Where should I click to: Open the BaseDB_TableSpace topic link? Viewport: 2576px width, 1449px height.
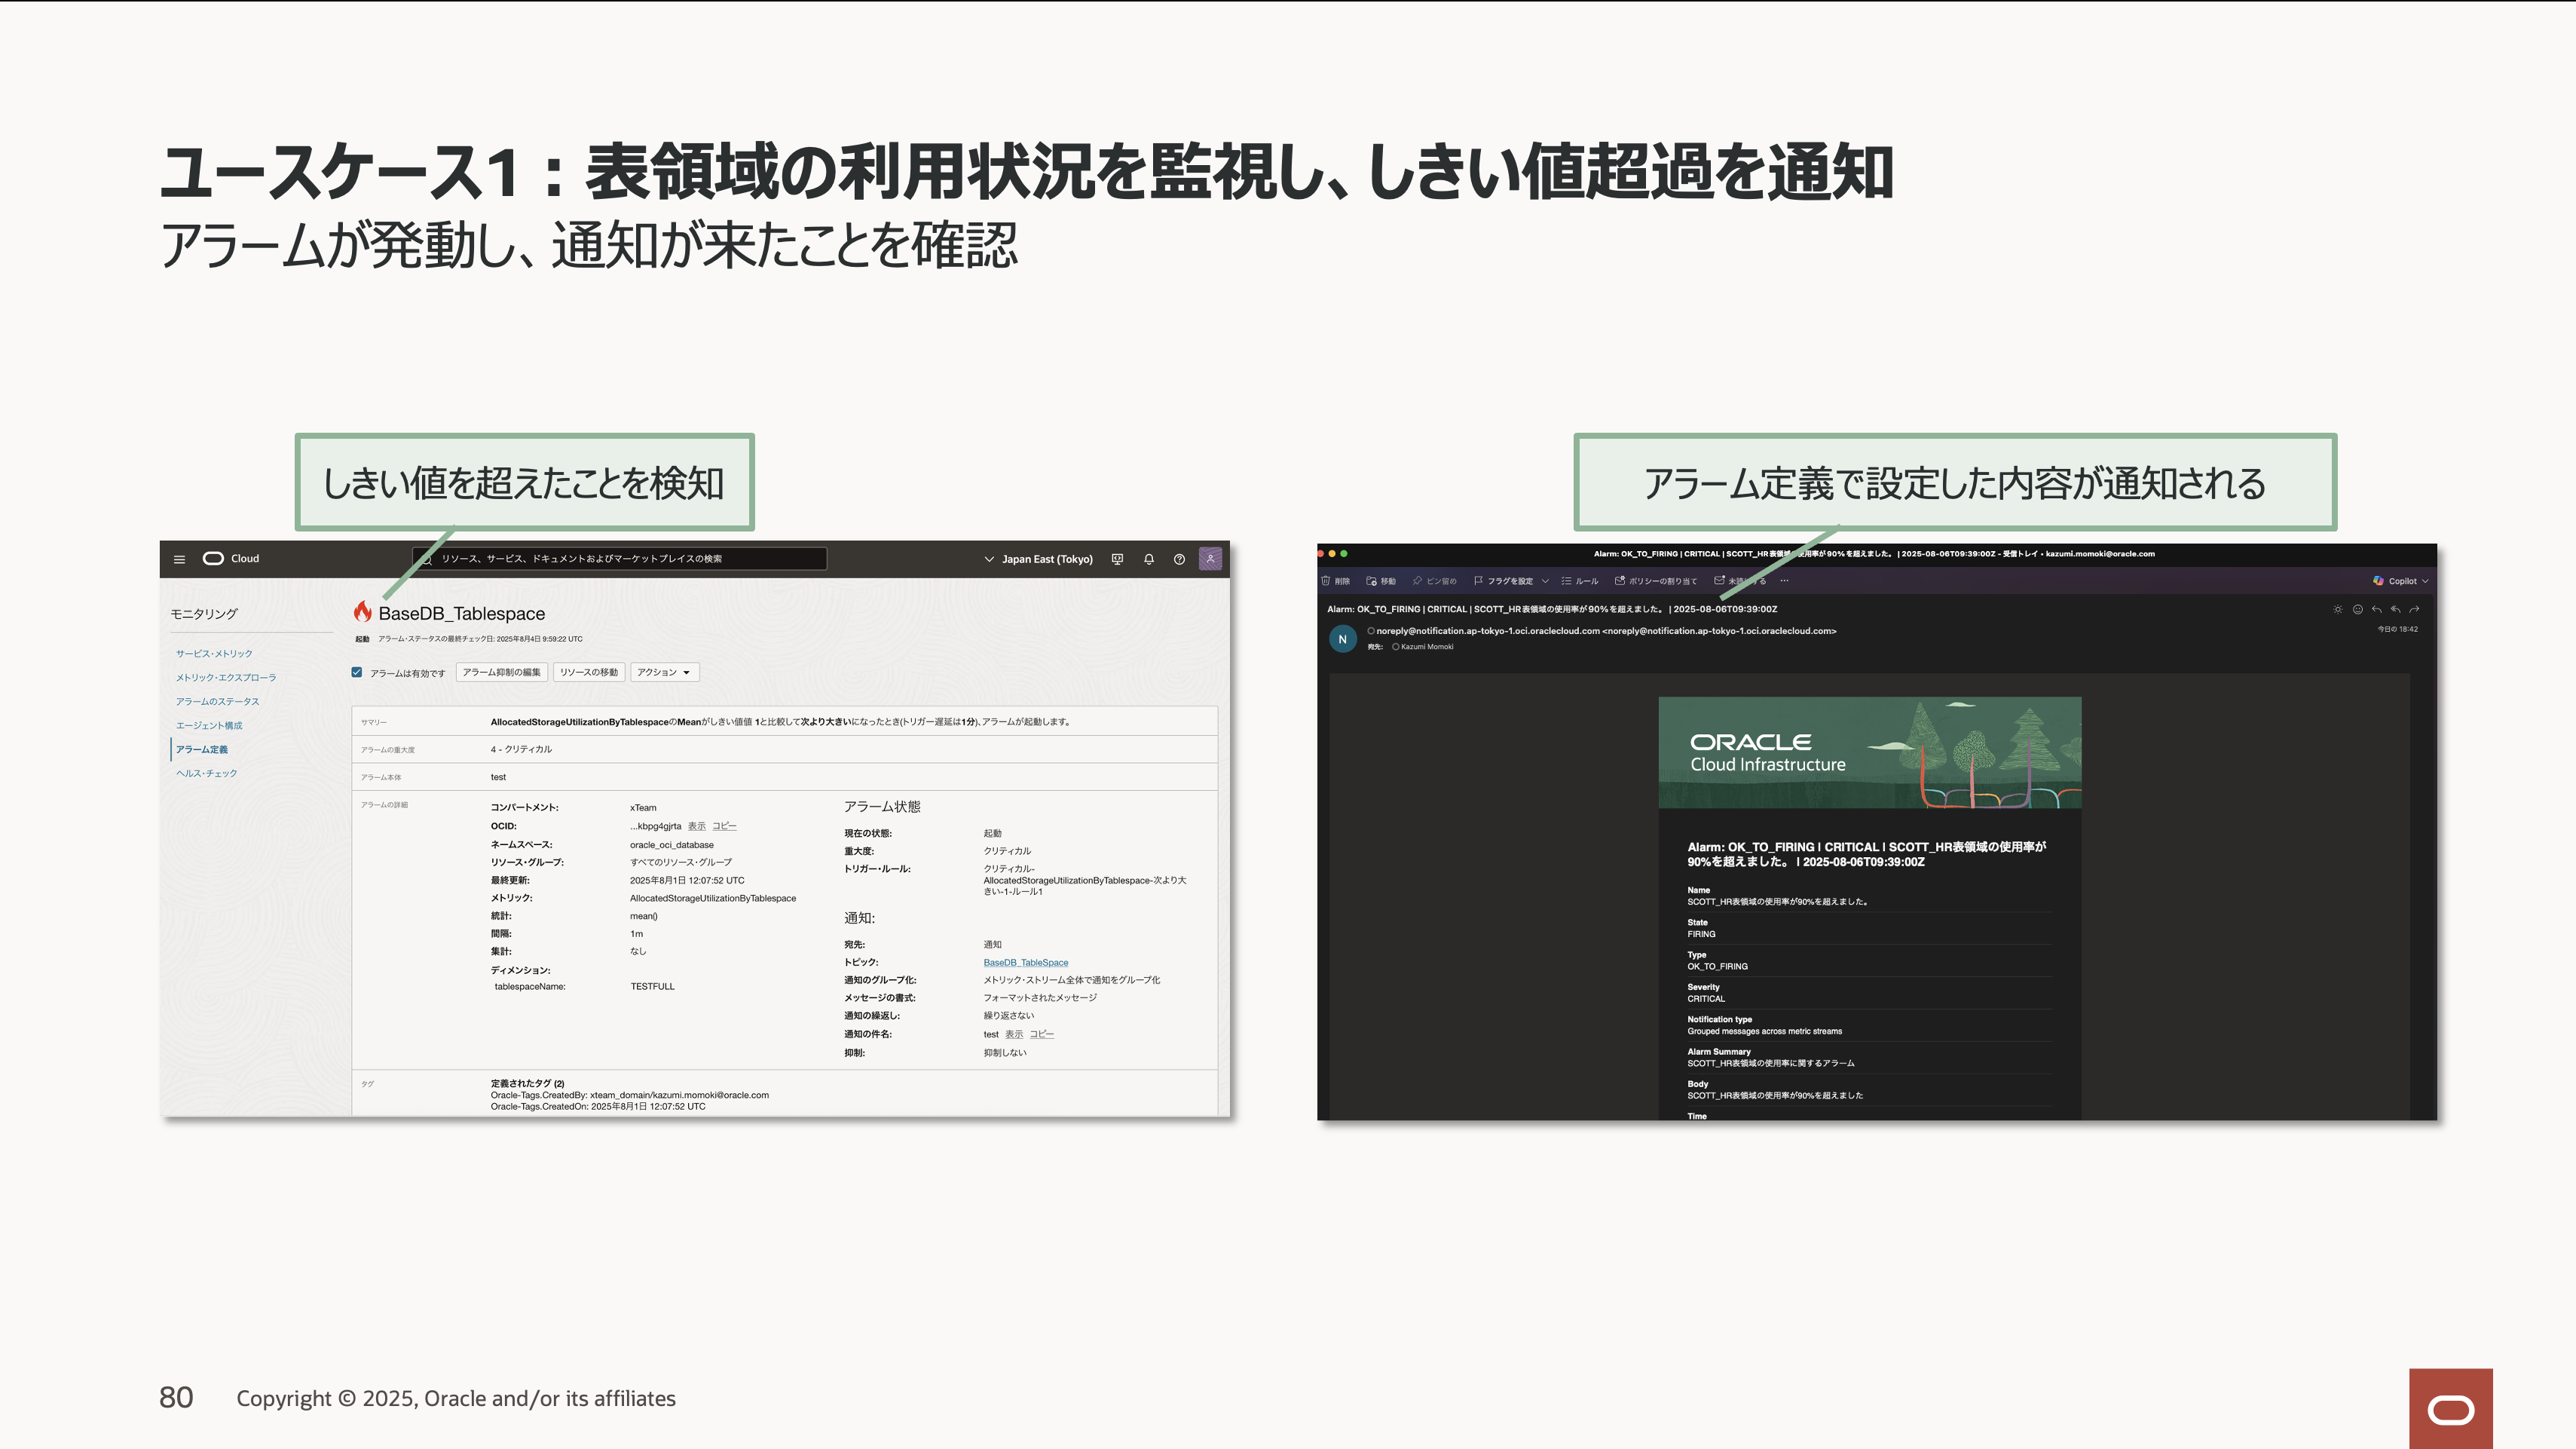[1025, 962]
